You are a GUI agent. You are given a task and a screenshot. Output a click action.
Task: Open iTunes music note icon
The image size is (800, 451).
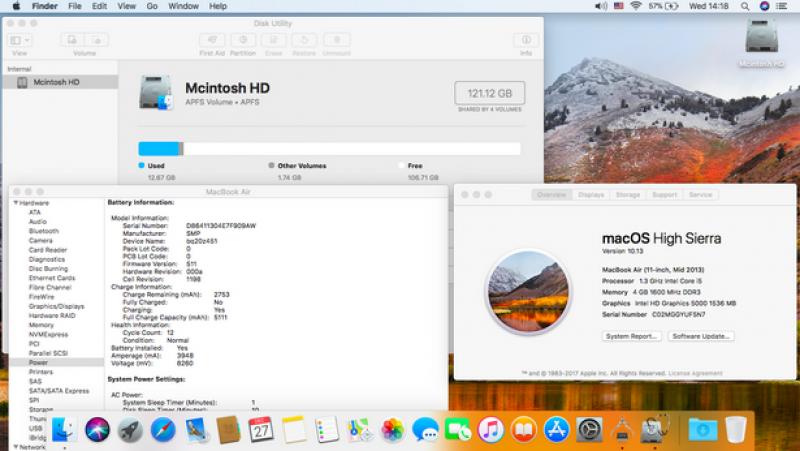pos(491,430)
